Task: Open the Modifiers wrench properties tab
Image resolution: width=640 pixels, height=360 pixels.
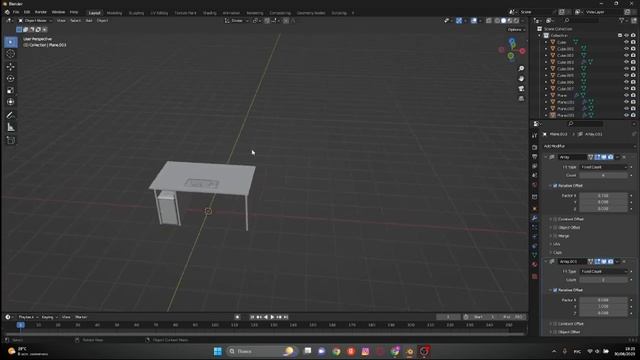Action: pos(535,218)
